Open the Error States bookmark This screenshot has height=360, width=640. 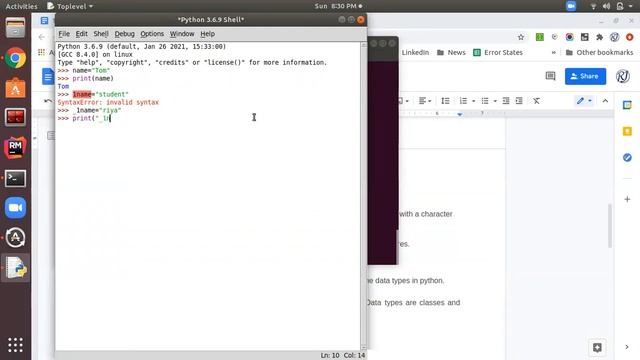[x=498, y=52]
